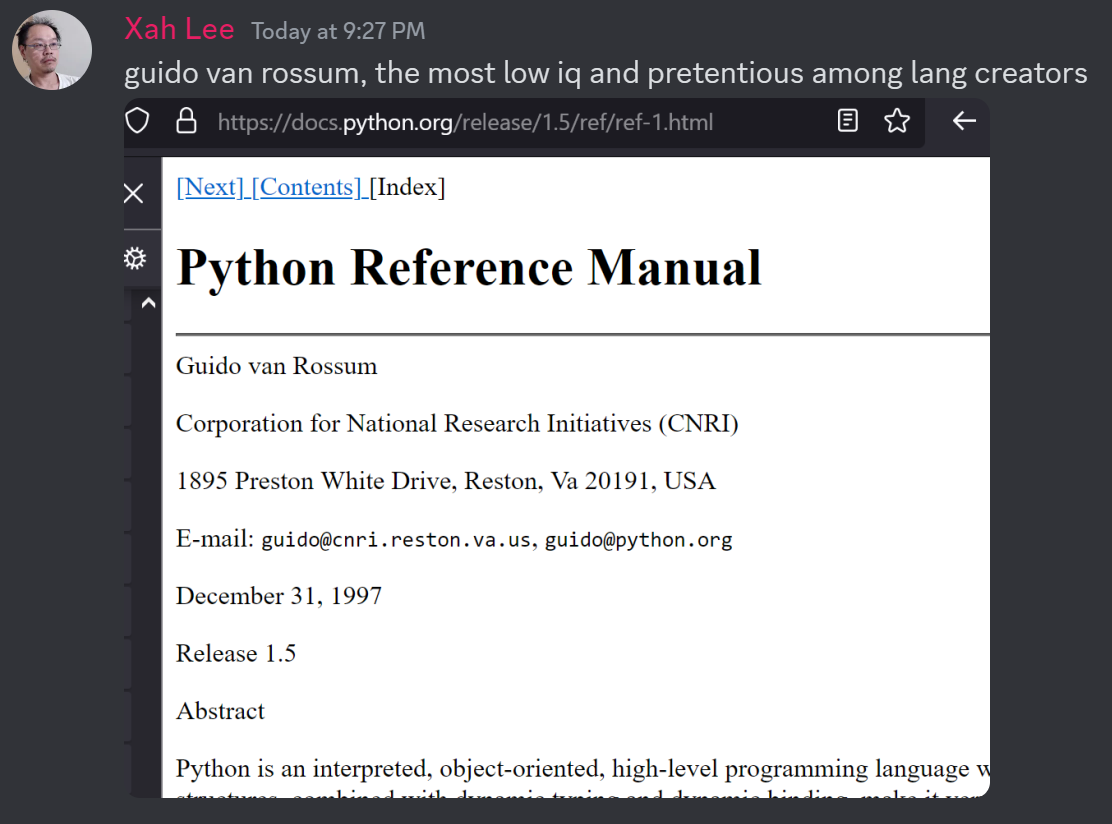1112x824 pixels.
Task: Open the [Contents] link
Action: (306, 187)
